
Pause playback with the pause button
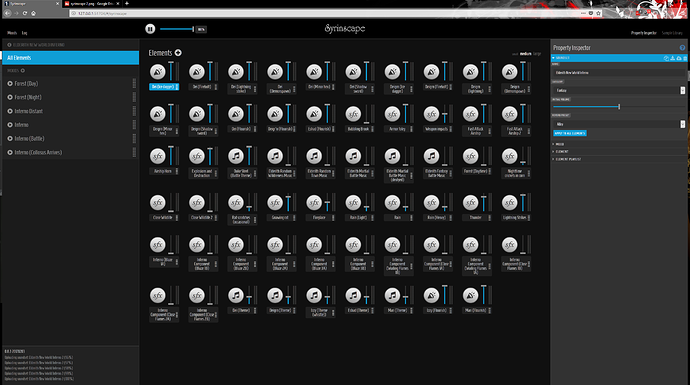point(150,29)
